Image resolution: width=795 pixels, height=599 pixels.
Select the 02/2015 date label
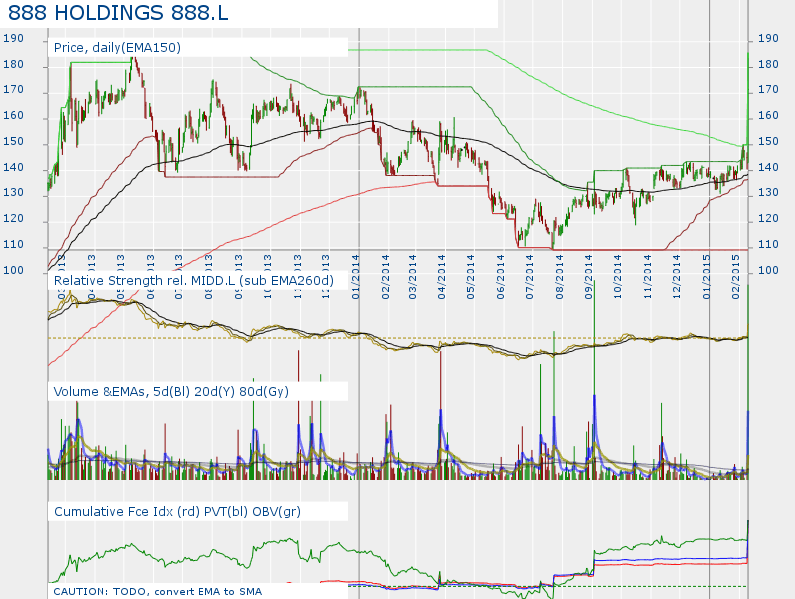(x=736, y=277)
